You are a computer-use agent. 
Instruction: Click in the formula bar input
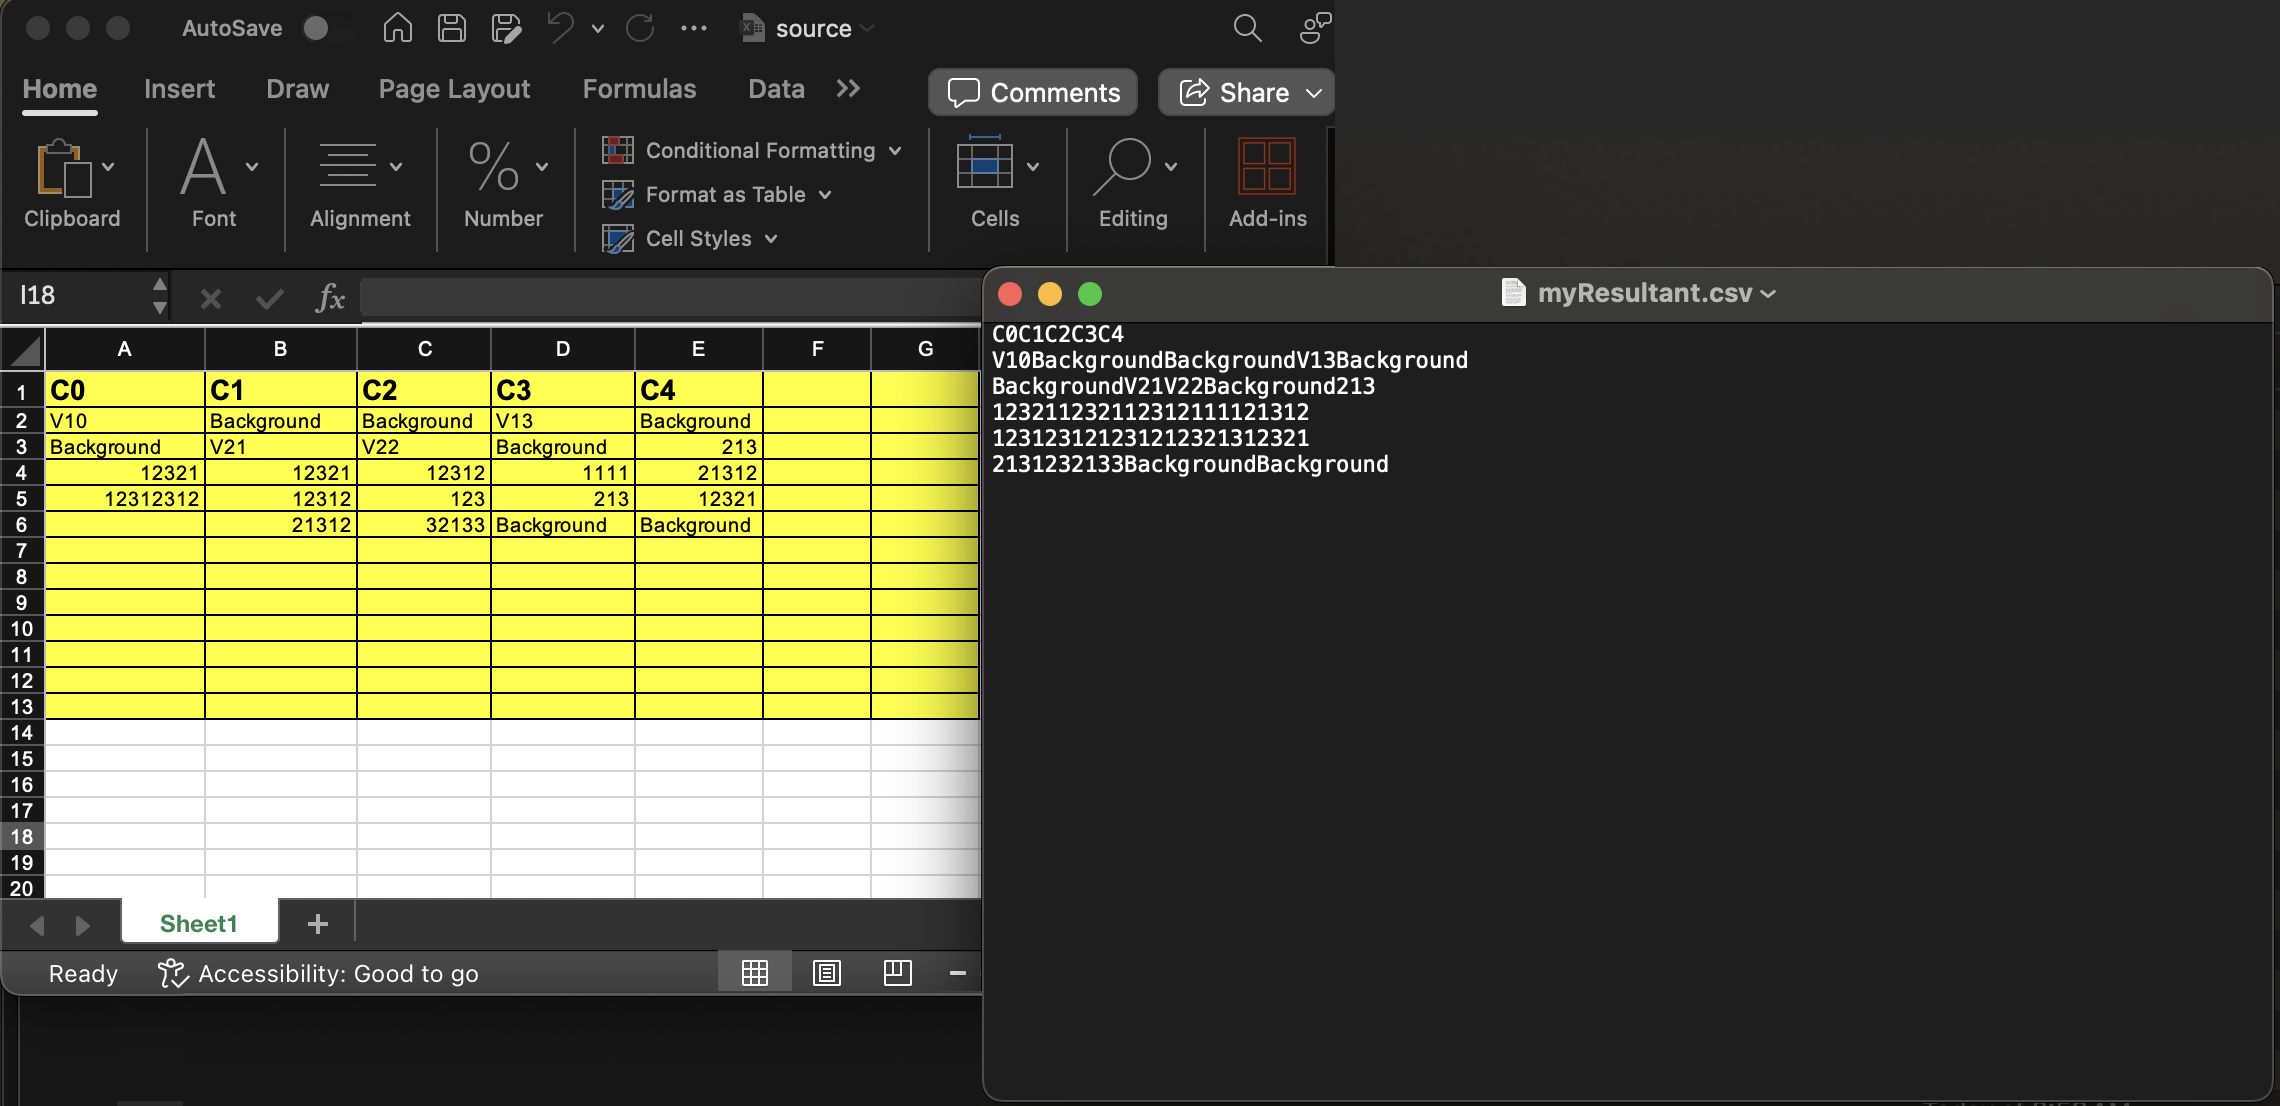pos(670,297)
